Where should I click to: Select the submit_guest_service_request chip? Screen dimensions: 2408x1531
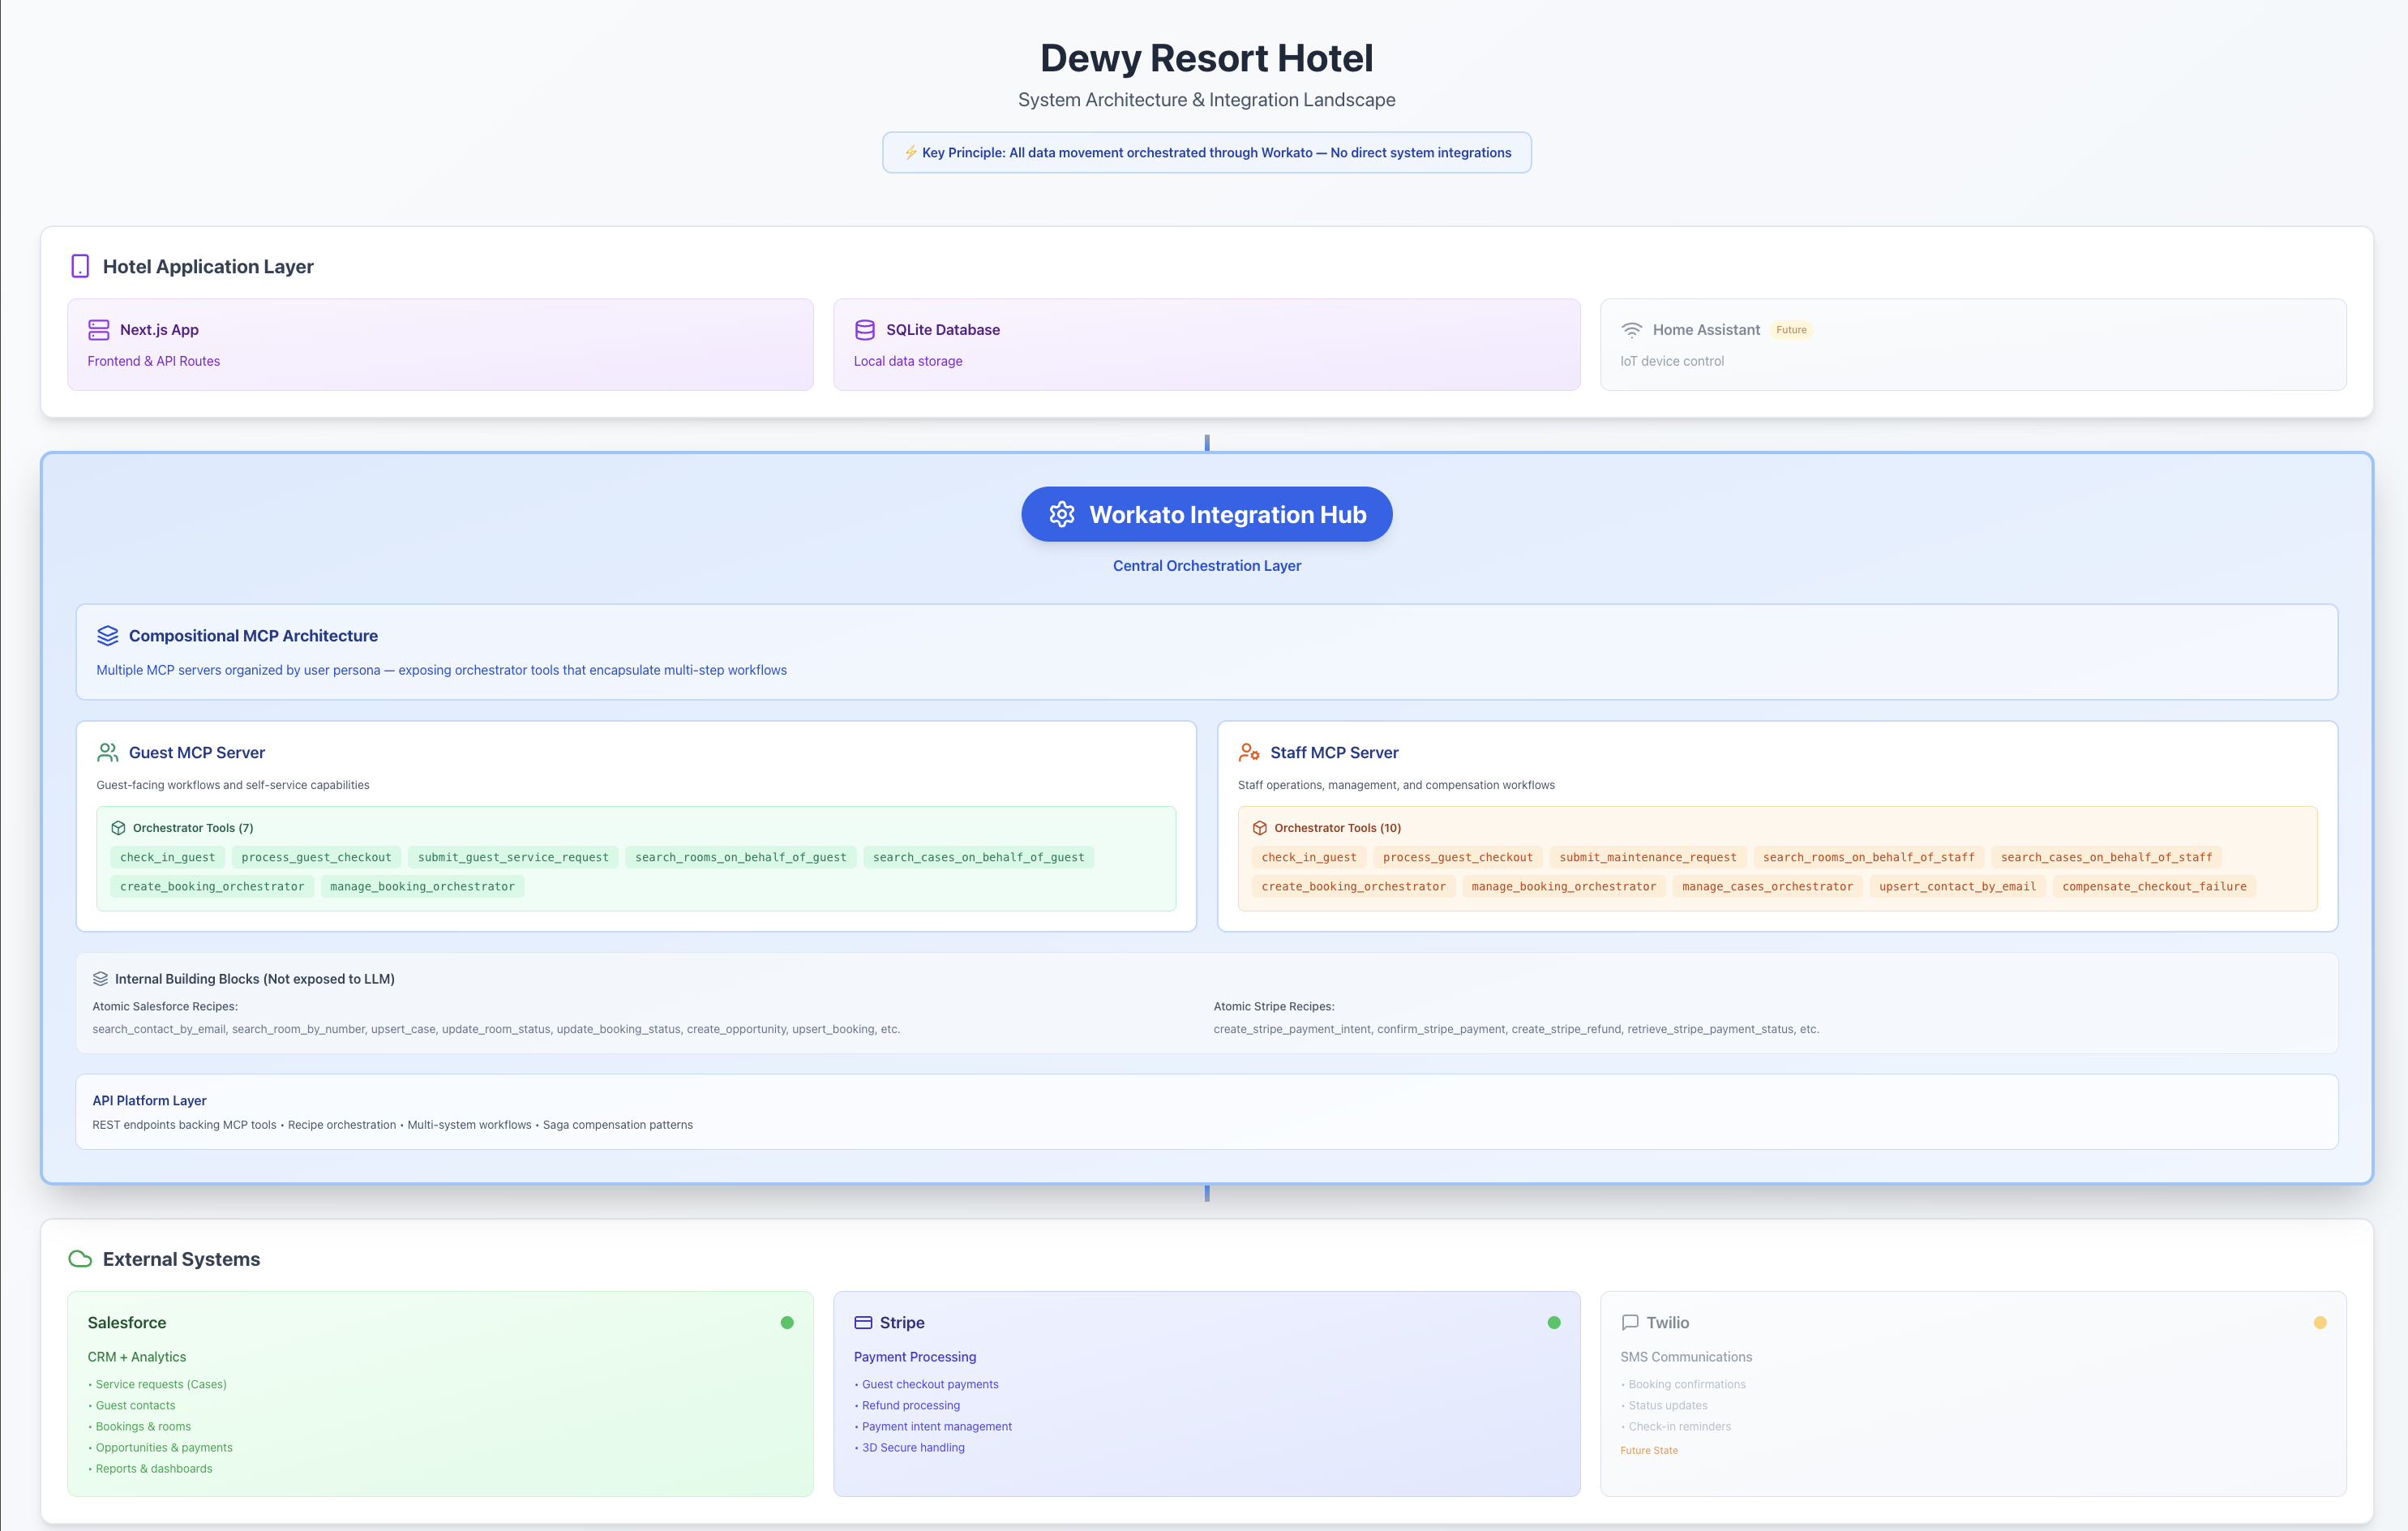click(513, 857)
